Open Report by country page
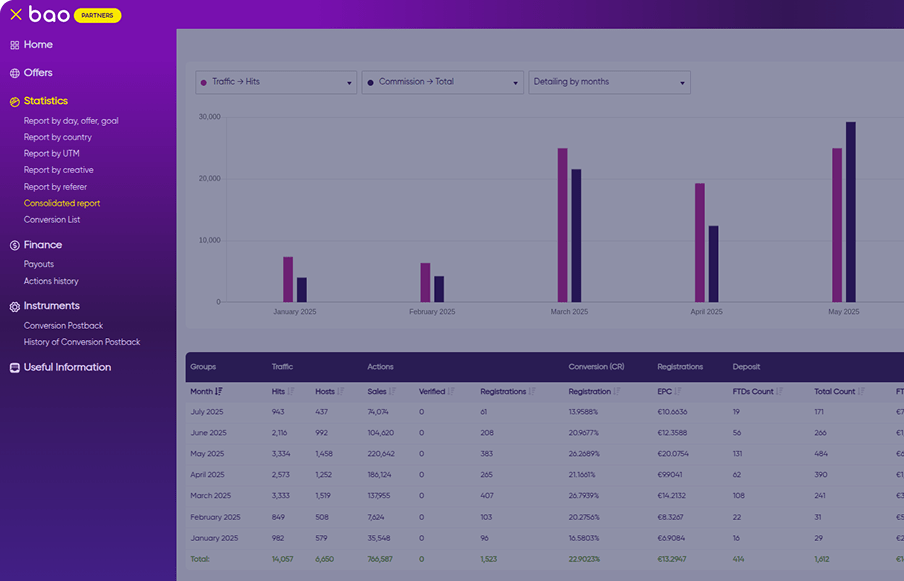Viewport: 904px width, 581px height. pos(58,137)
